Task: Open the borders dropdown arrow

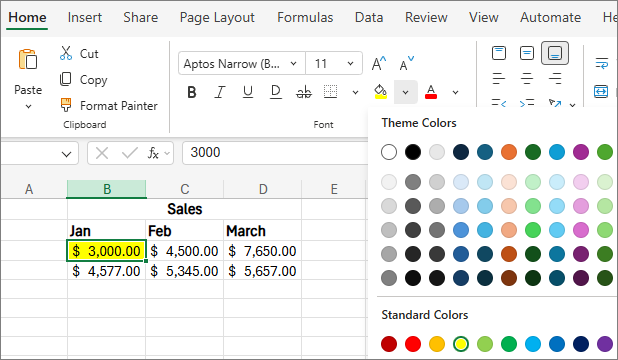Action: coord(355,93)
